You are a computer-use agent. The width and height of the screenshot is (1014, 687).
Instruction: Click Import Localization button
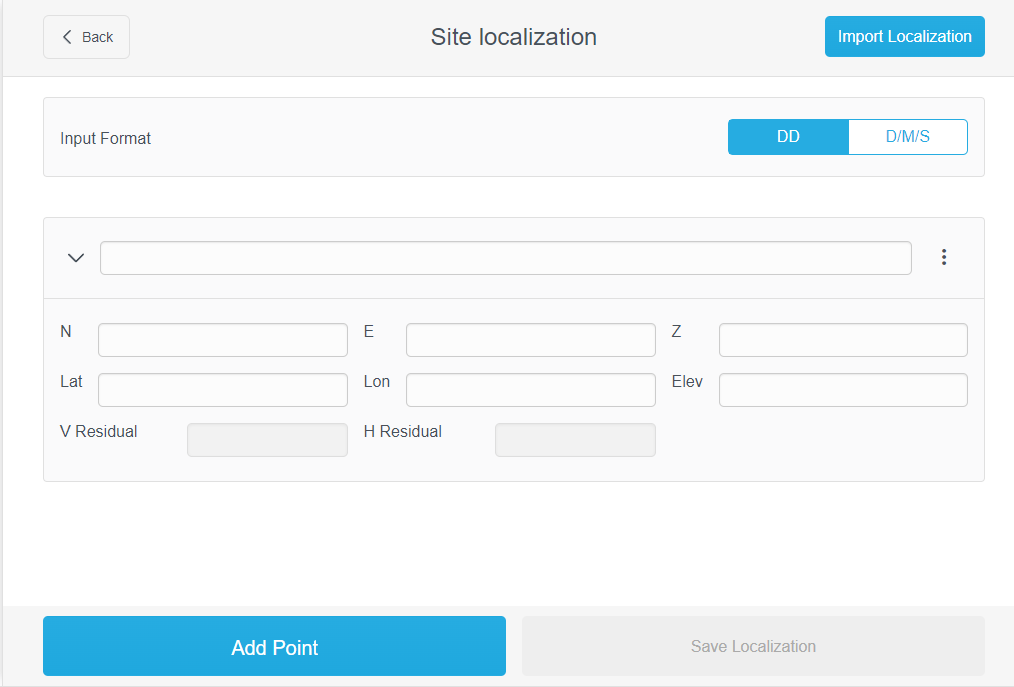(x=904, y=37)
